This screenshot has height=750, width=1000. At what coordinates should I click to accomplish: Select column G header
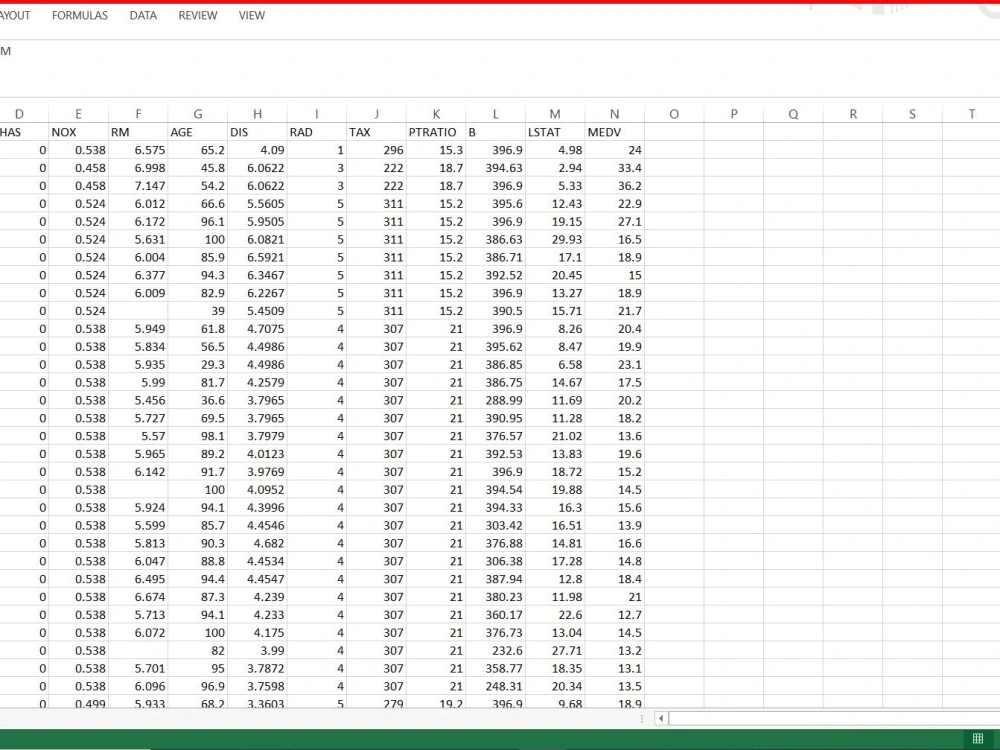198,114
